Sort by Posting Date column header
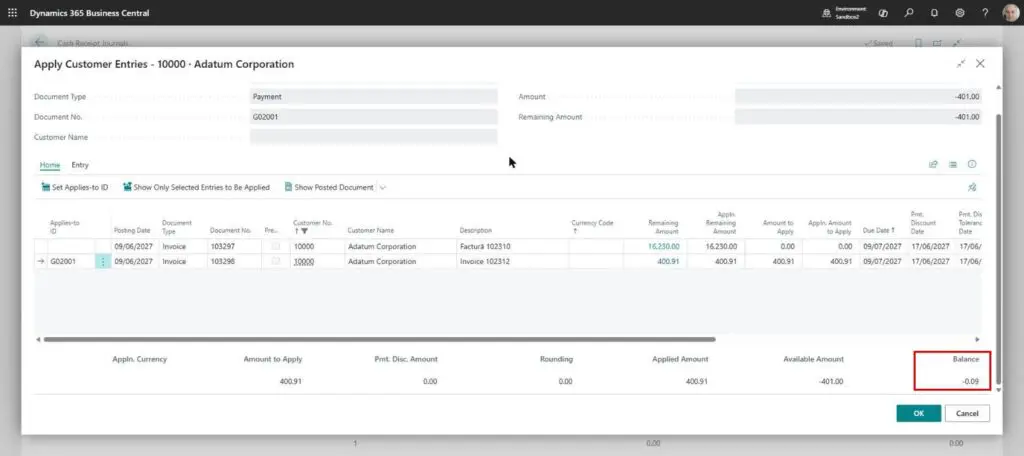The height and width of the screenshot is (456, 1024). point(132,231)
